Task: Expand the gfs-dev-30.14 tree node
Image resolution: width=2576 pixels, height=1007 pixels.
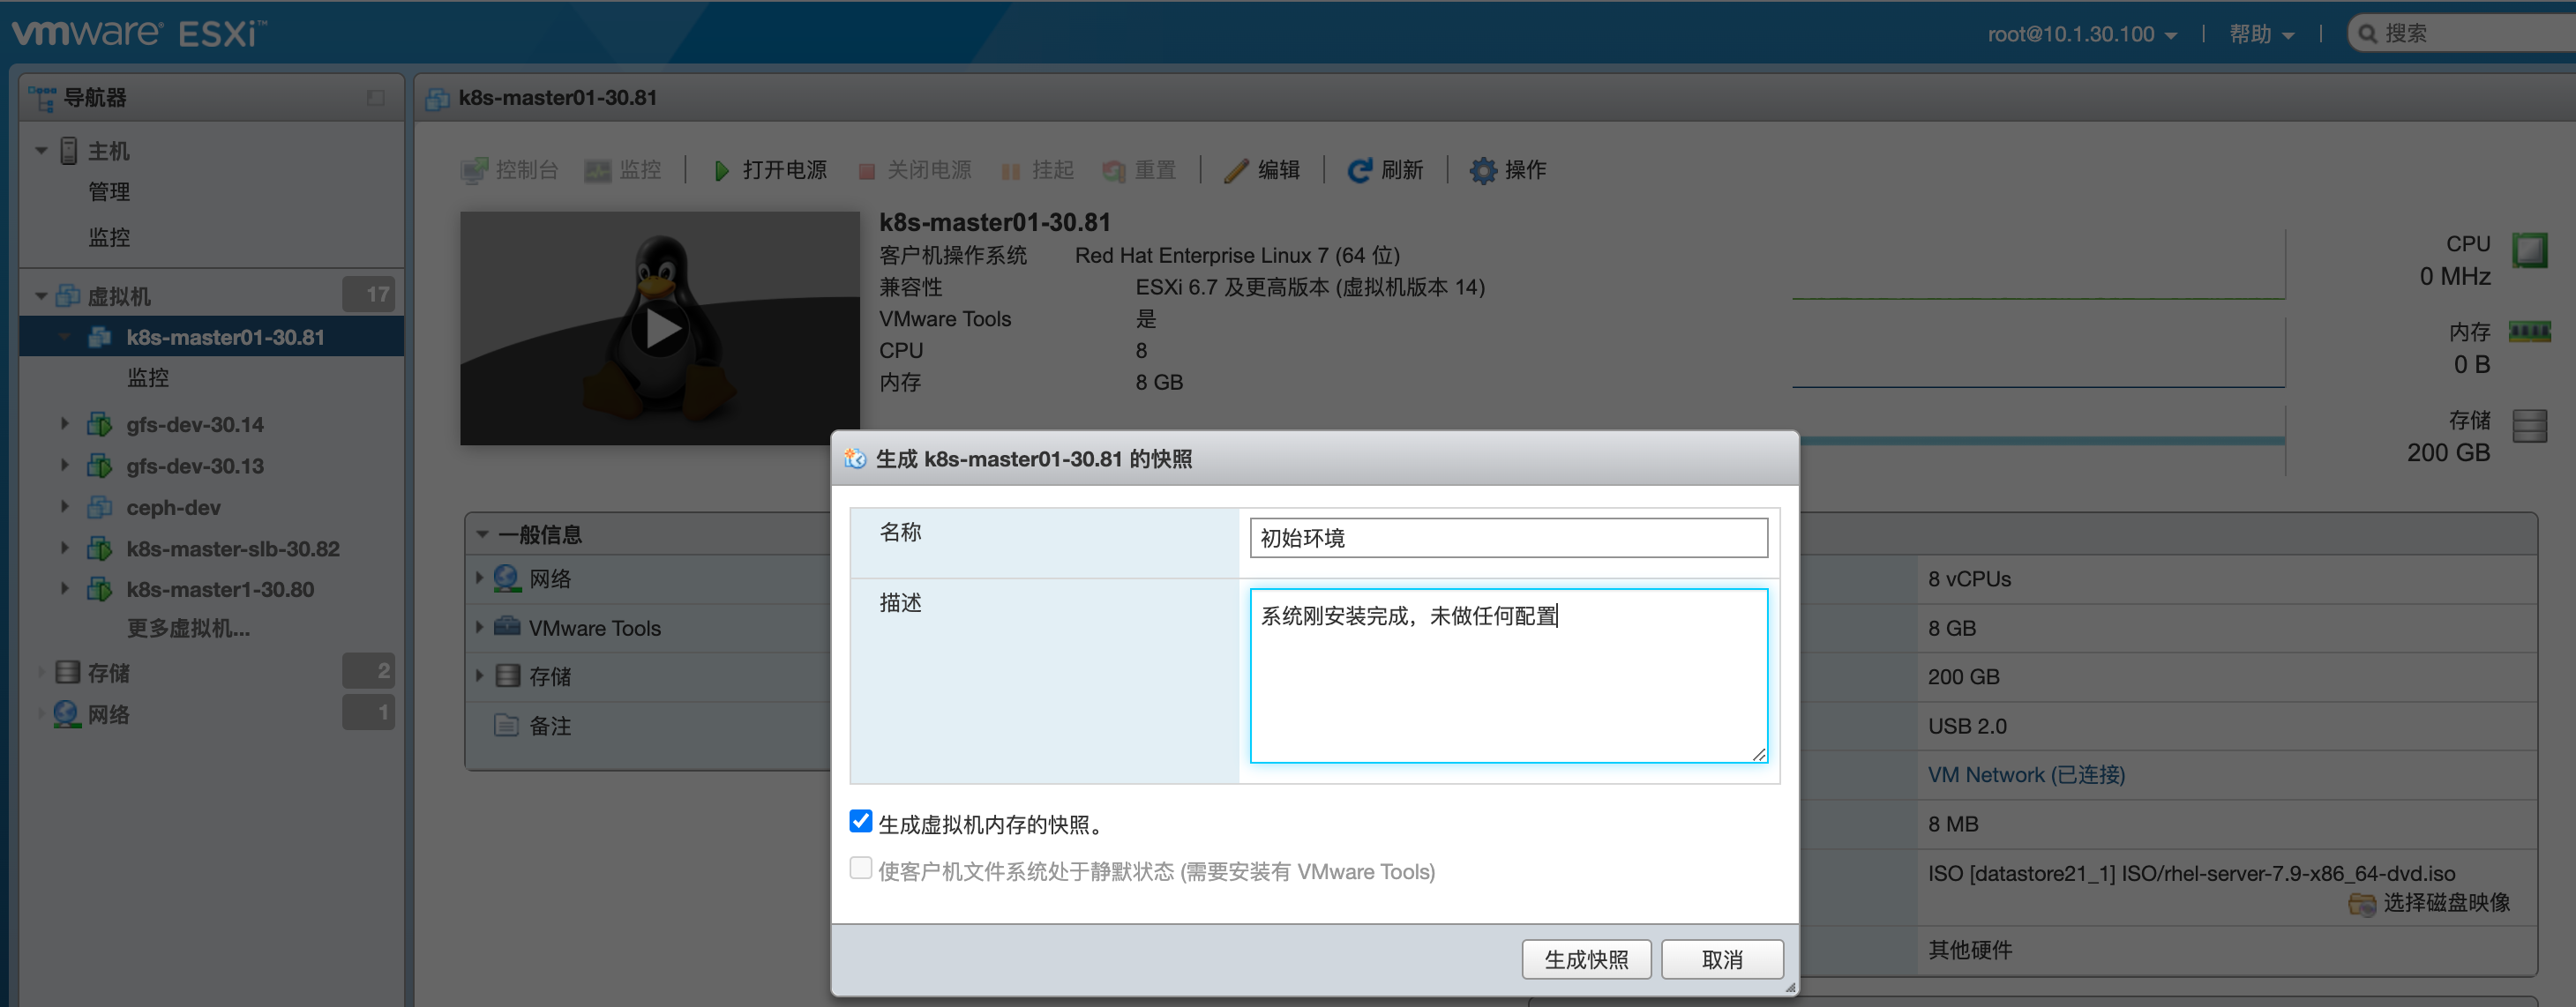Action: click(65, 423)
